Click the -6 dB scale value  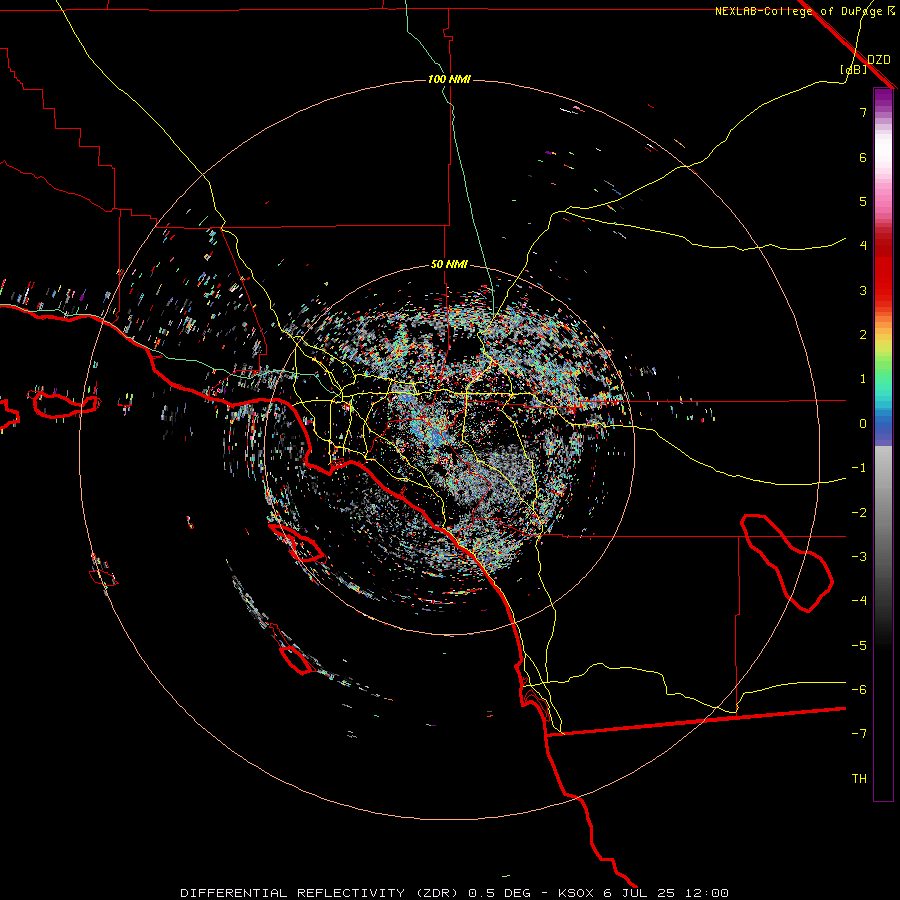(x=859, y=690)
